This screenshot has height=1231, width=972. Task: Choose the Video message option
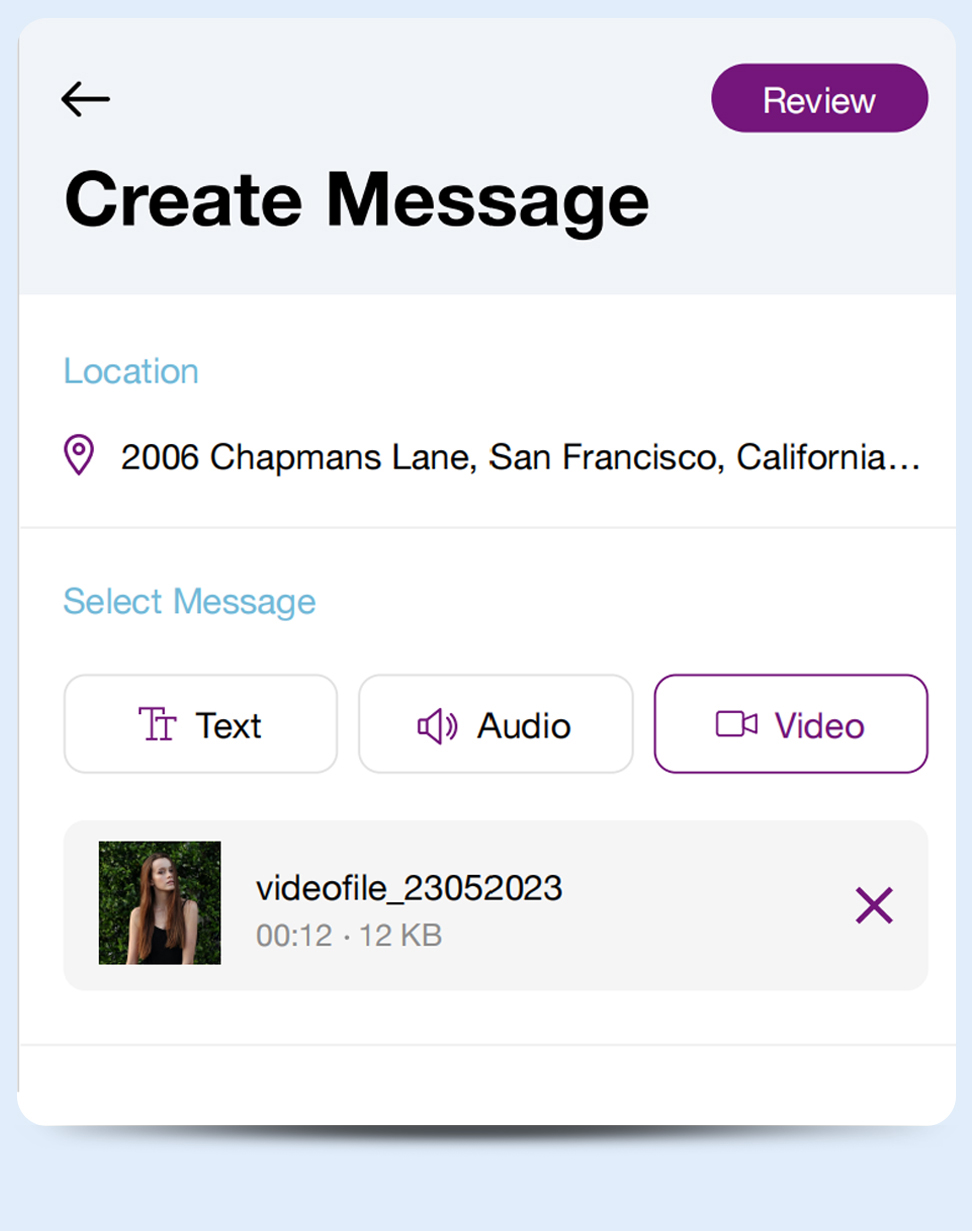click(x=790, y=724)
